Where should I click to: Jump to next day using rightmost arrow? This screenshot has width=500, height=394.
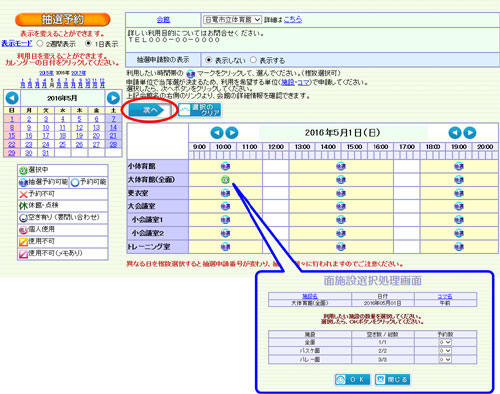tap(470, 133)
